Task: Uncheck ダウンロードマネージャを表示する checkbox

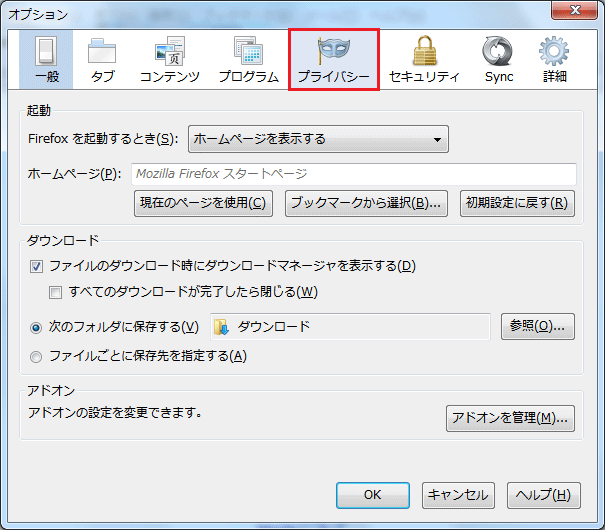Action: [36, 267]
